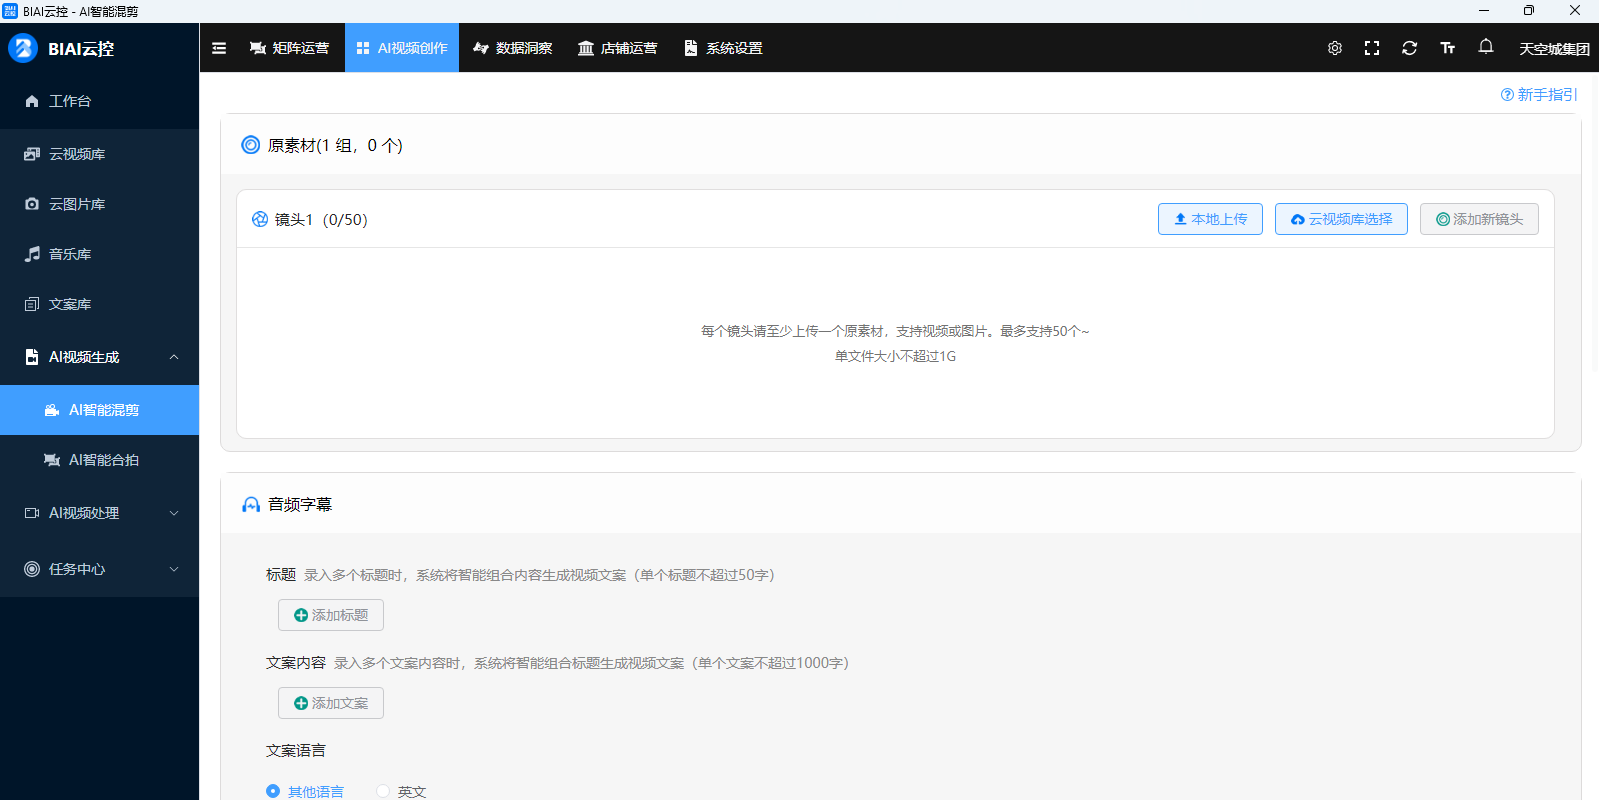Click the refresh icon in top bar
Screen dimensions: 1599x800
1409,48
